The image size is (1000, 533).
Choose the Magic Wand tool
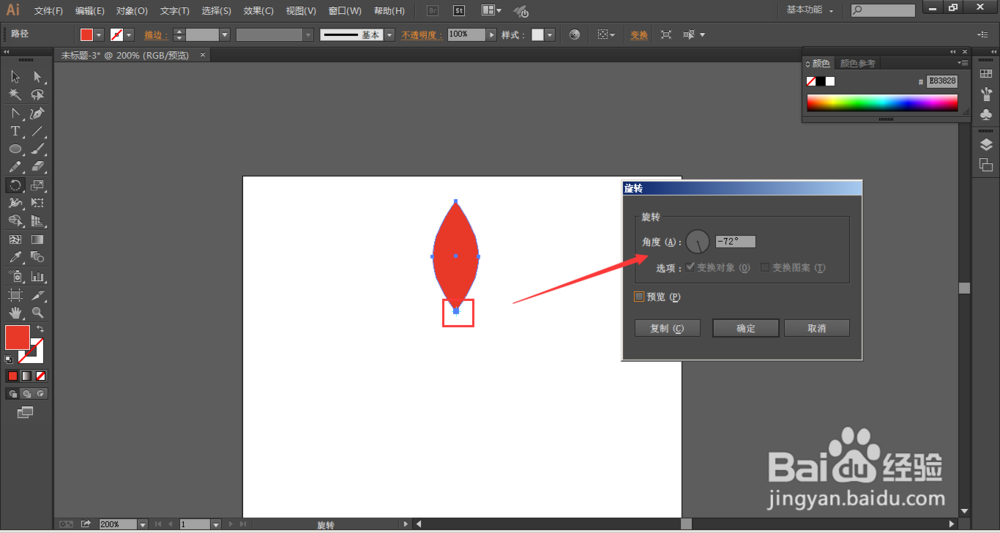tap(15, 95)
